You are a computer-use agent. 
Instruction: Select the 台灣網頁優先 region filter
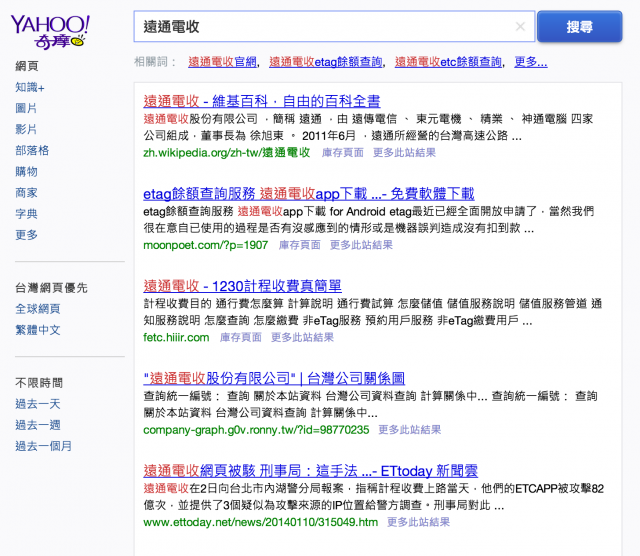[51, 288]
